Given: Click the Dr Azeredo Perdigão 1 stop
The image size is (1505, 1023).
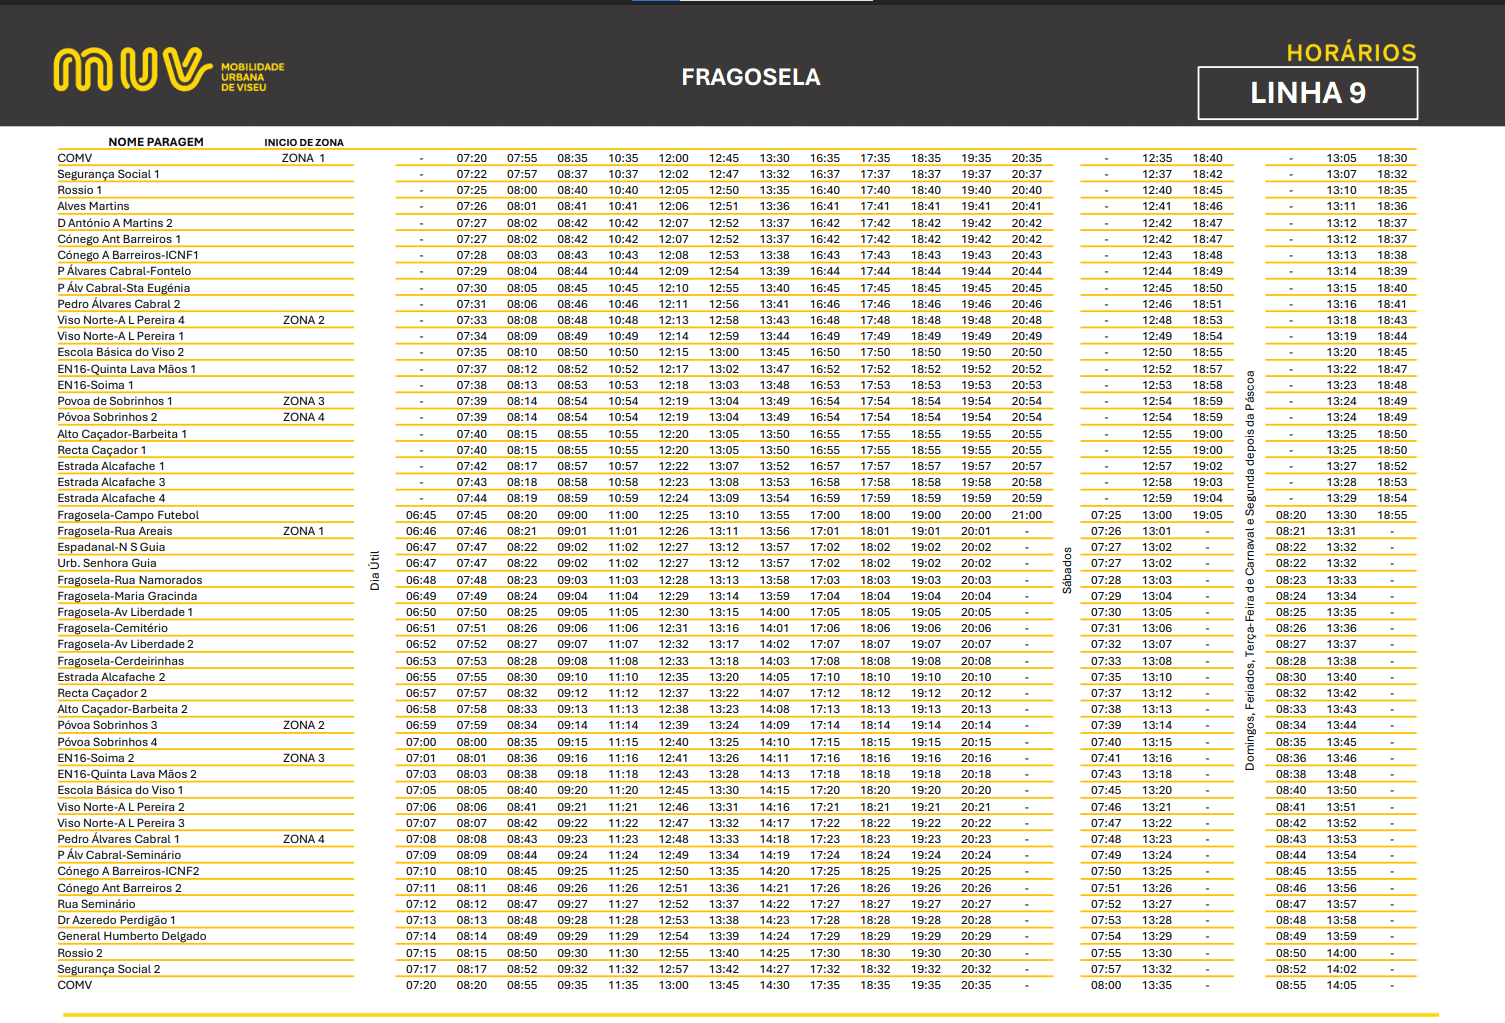Looking at the screenshot, I should click(x=116, y=920).
